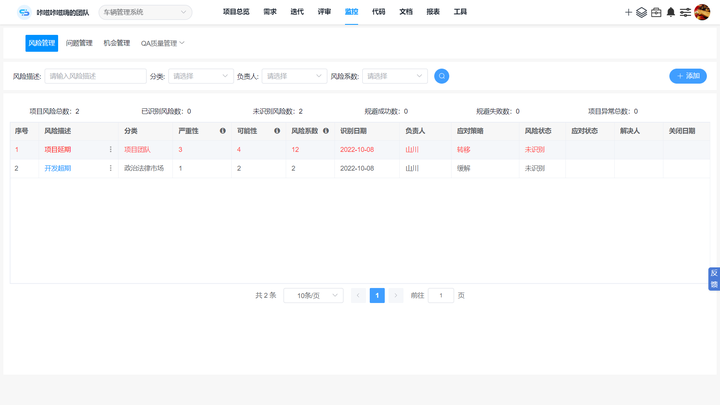Image resolution: width=720 pixels, height=405 pixels.
Task: Open the settings sliders icon
Action: click(x=685, y=12)
